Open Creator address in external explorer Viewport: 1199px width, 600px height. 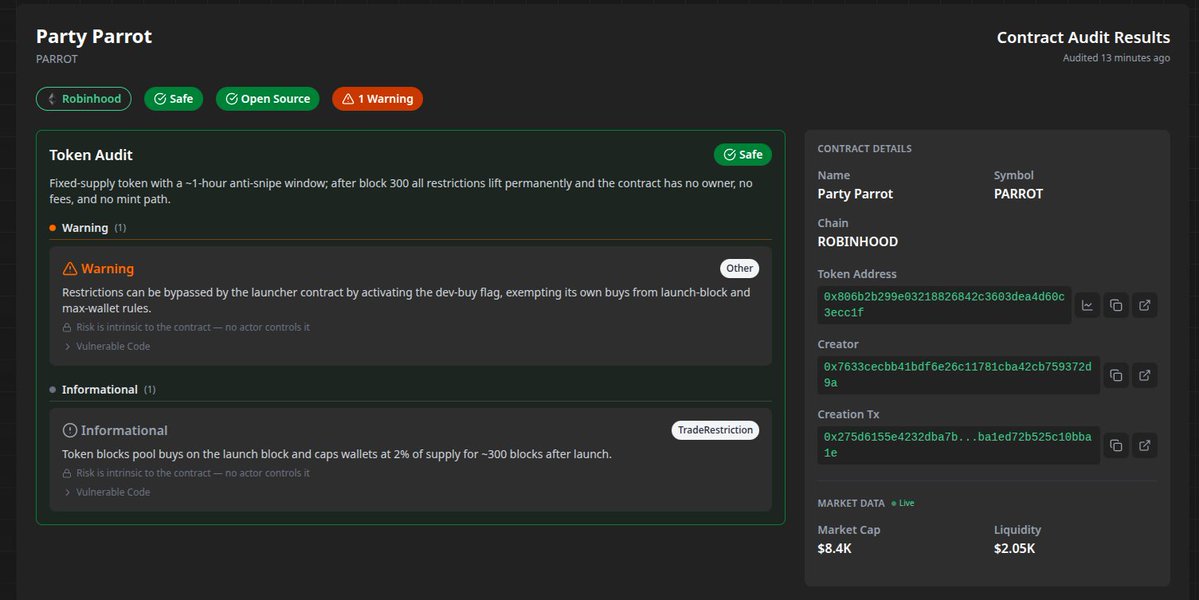click(1145, 375)
